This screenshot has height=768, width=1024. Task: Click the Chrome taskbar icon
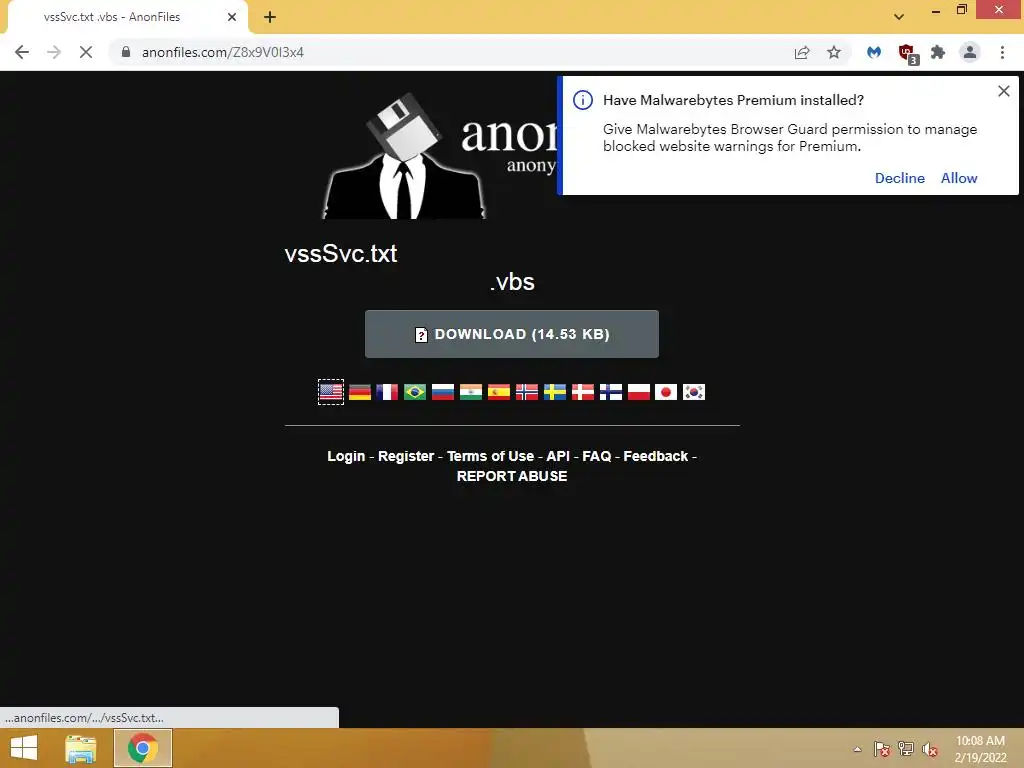143,748
